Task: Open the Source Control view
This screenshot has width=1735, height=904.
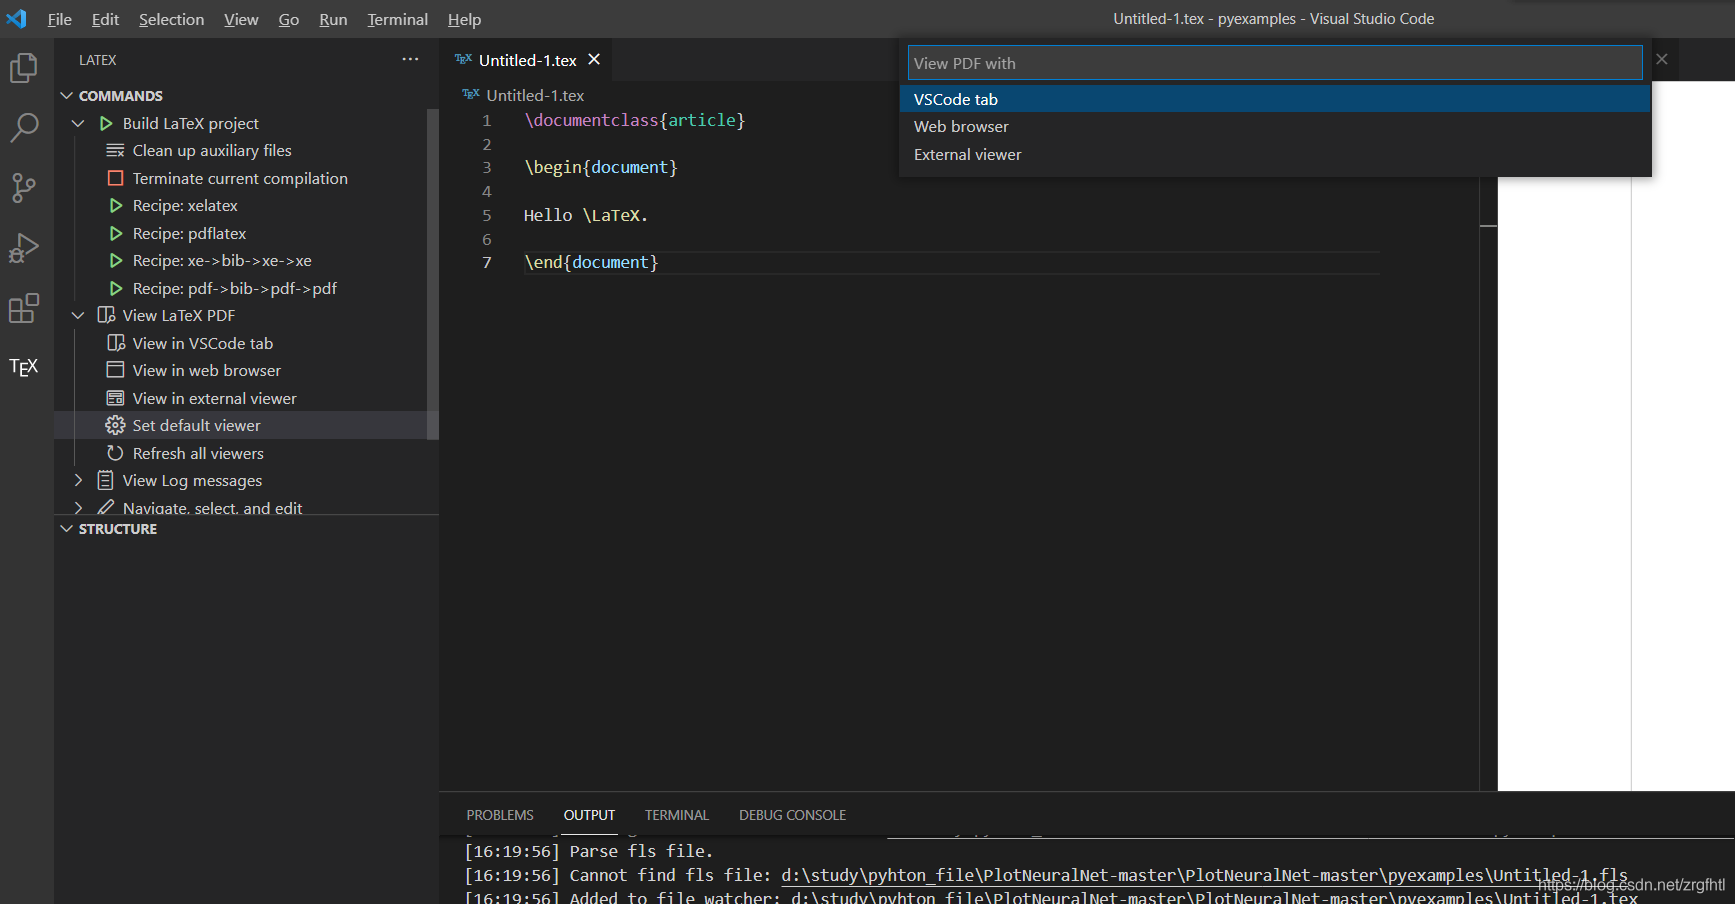Action: coord(24,187)
